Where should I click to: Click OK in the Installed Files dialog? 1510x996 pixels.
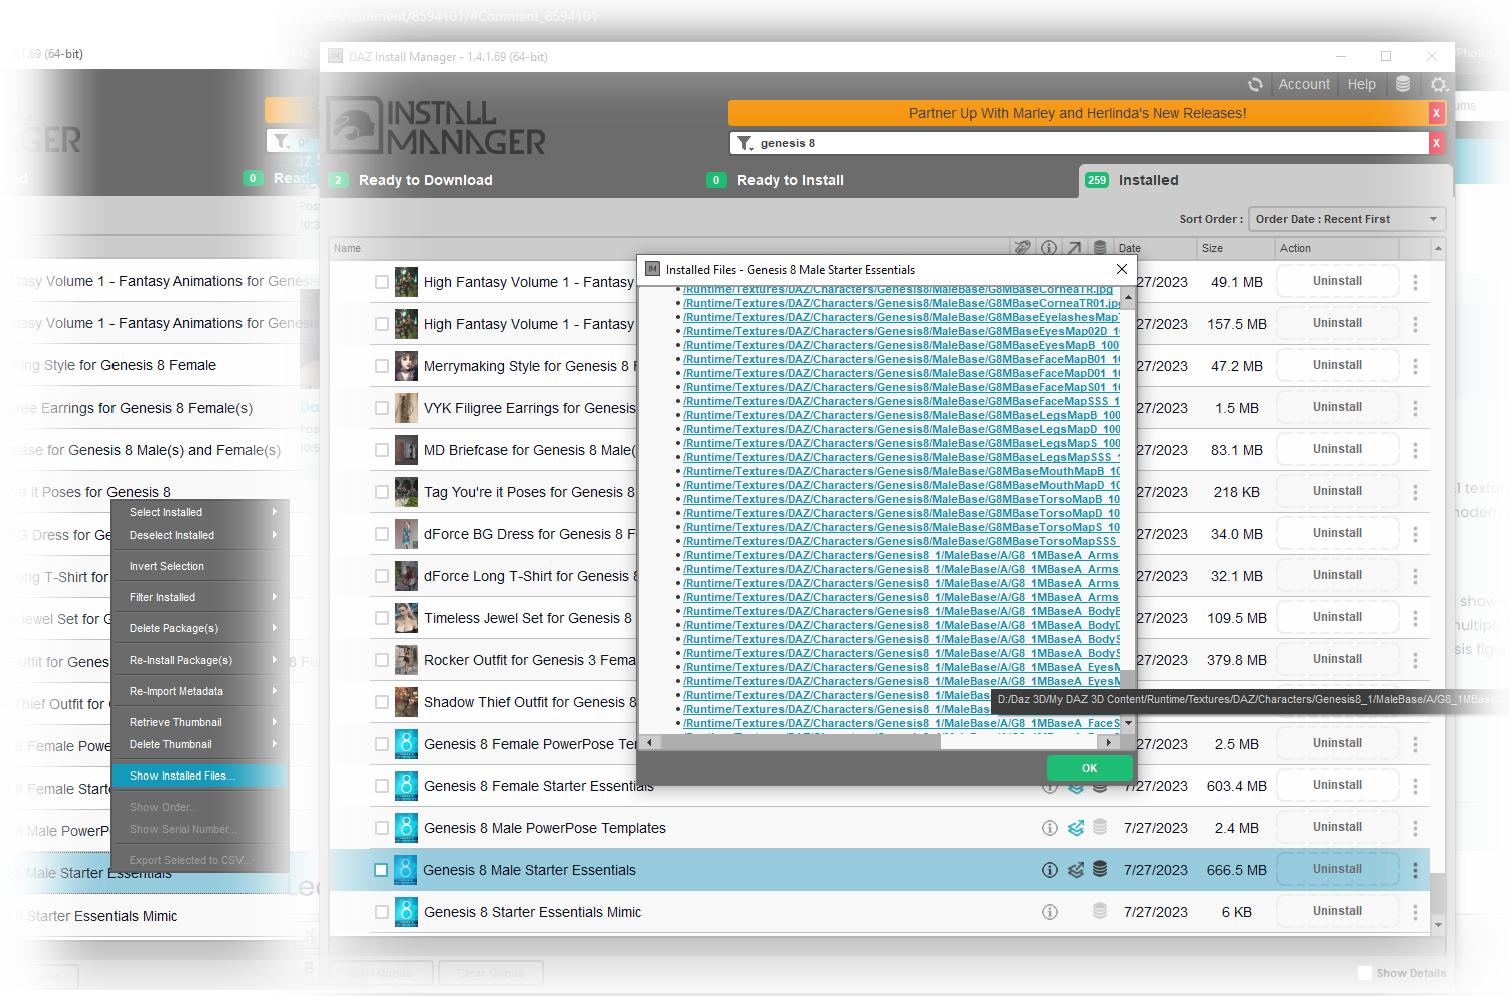[x=1089, y=768]
